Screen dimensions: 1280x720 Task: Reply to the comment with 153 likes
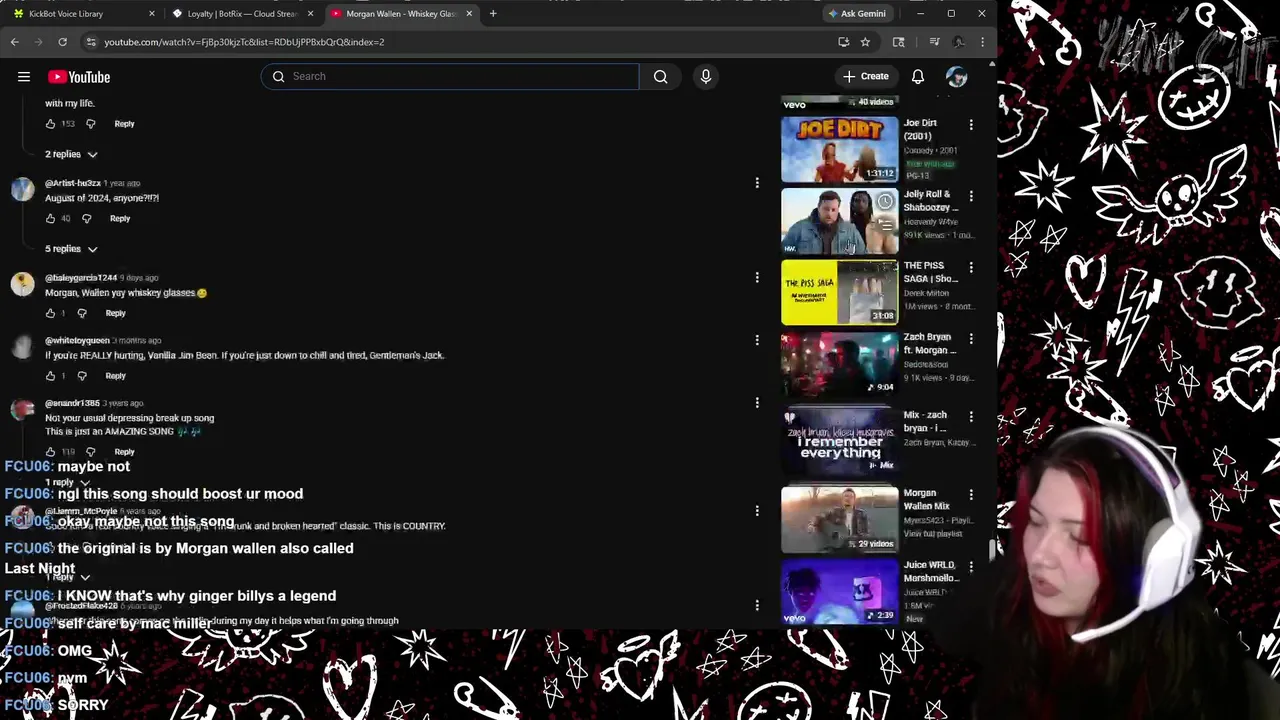pos(124,124)
